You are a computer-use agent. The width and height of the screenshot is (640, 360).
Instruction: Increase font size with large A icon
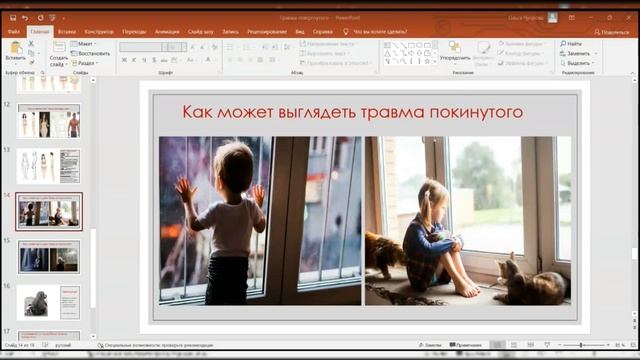click(193, 47)
